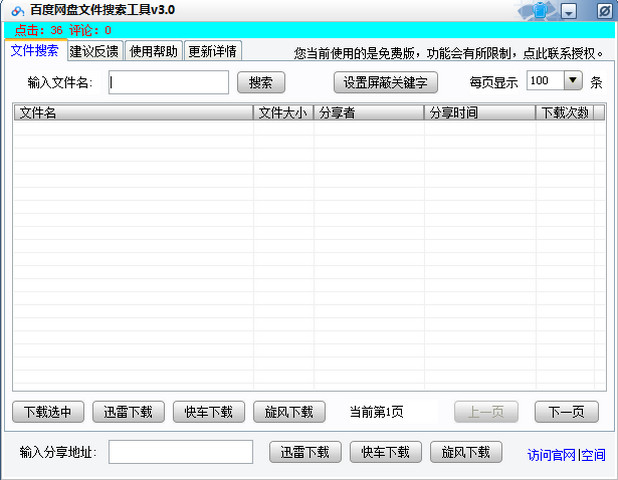Click 迅雷下载 beside share address field
The height and width of the screenshot is (480, 618).
pos(305,452)
